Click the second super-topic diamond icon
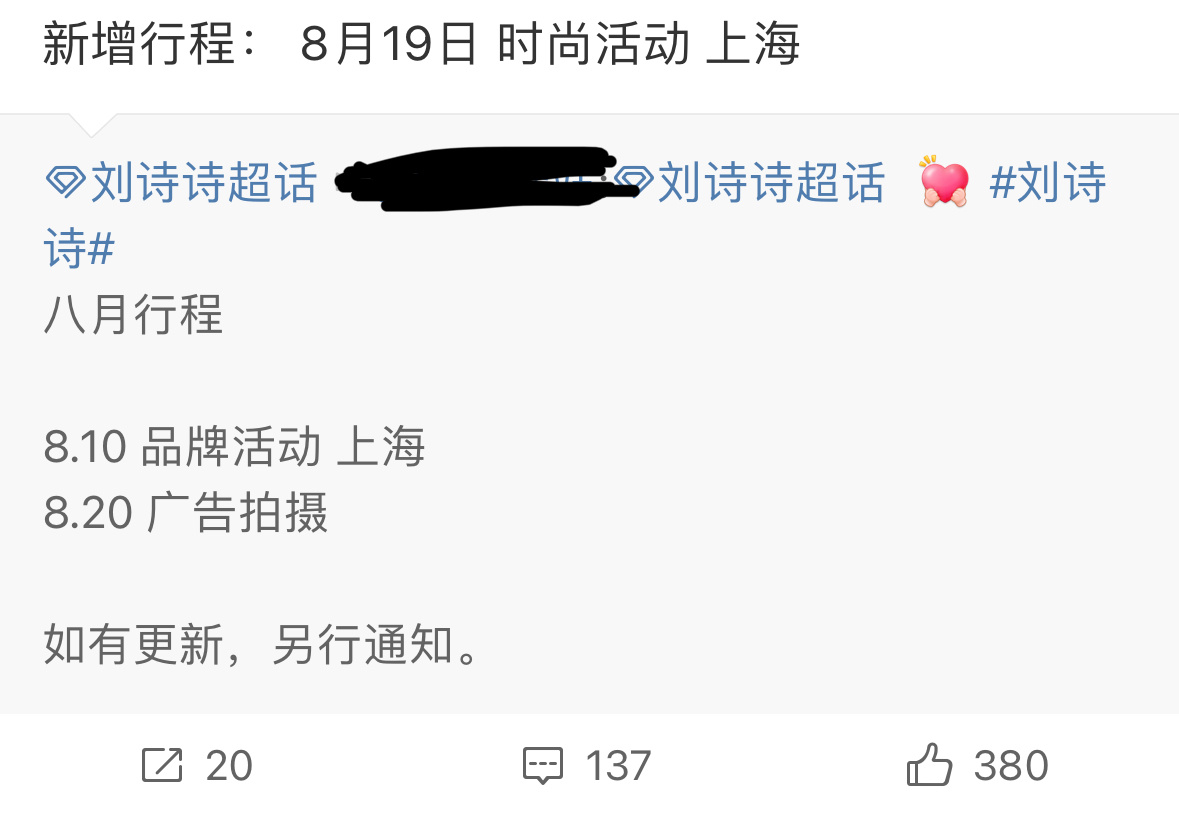 click(x=633, y=181)
